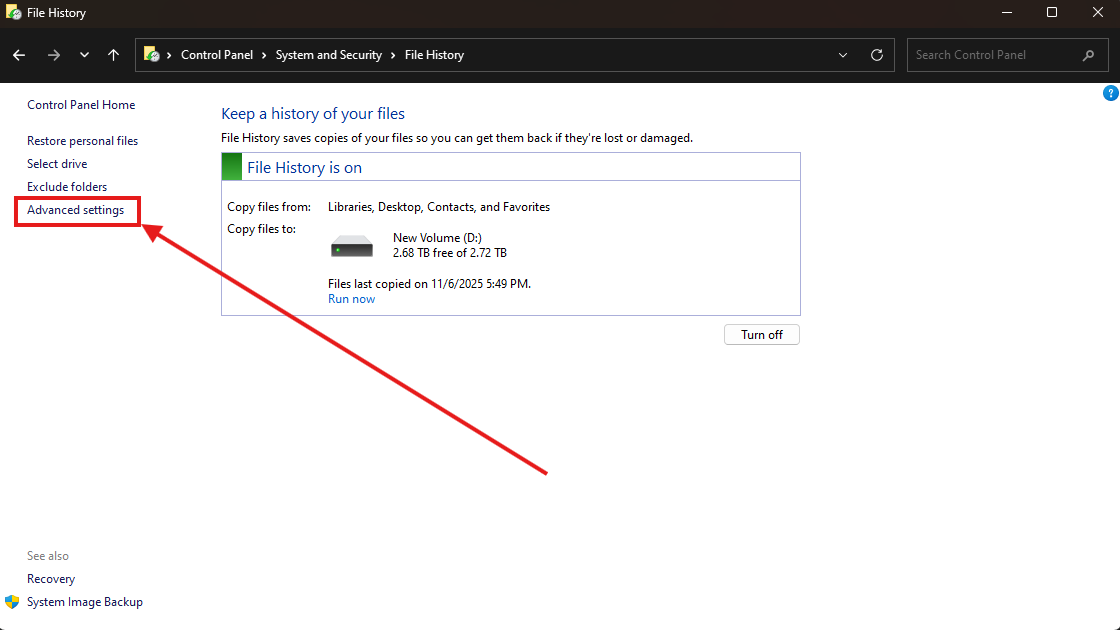Click 'Files last copied on 11/6/2025 5:49 PM.' text
The width and height of the screenshot is (1120, 630).
429,284
